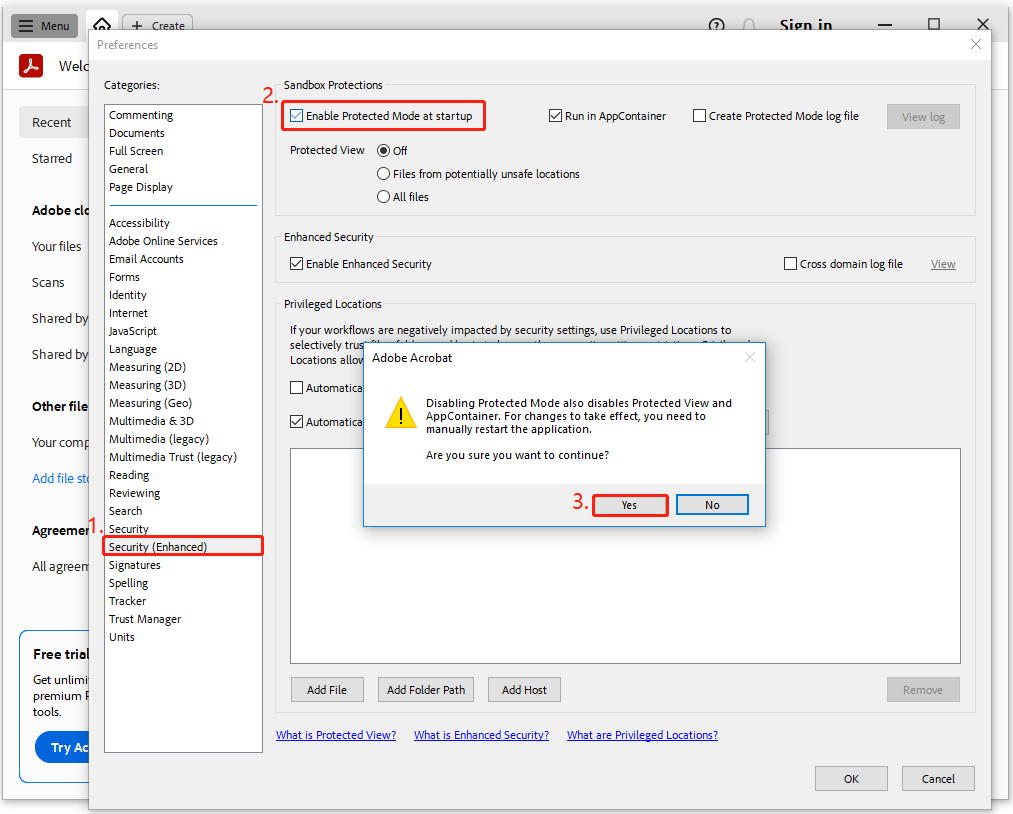1013x814 pixels.
Task: Click Cancel in Preferences
Action: pyautogui.click(x=937, y=779)
